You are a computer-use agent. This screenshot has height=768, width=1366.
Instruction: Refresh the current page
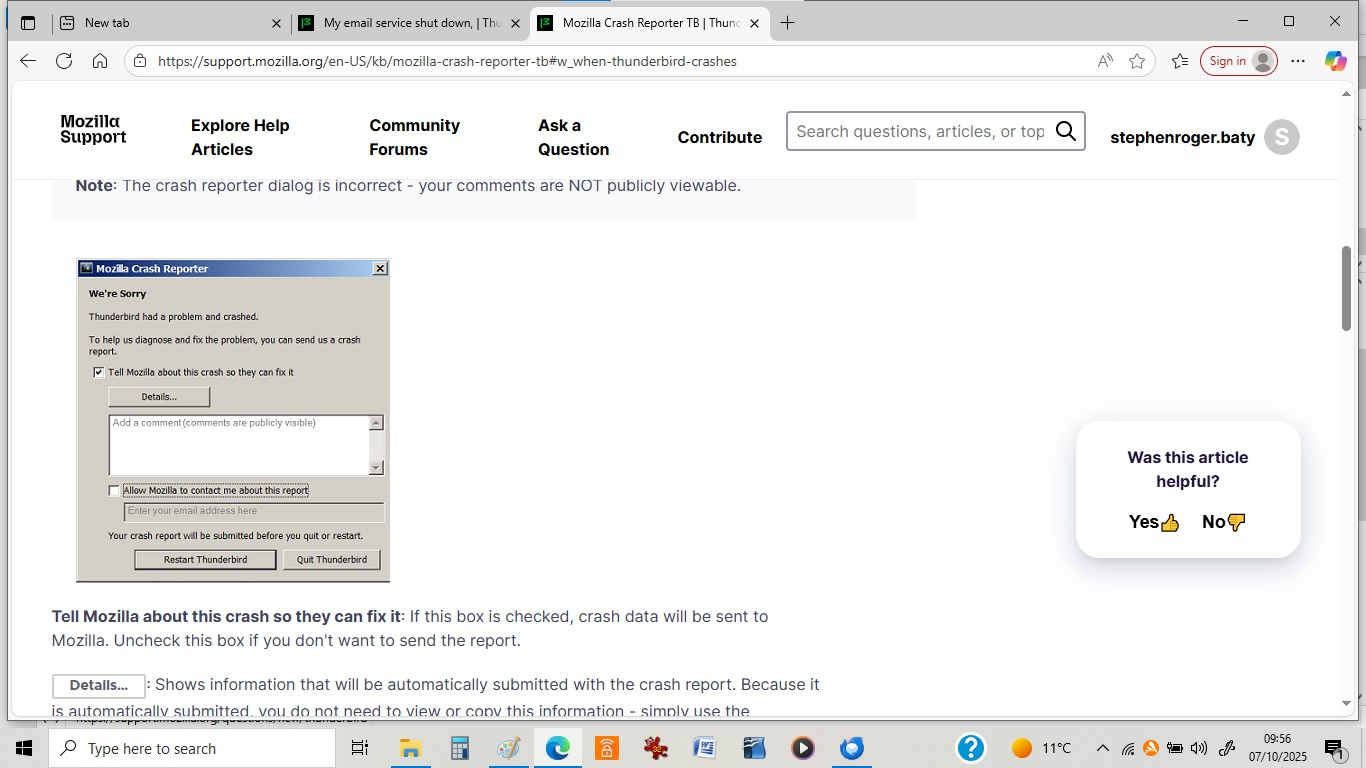tap(64, 61)
